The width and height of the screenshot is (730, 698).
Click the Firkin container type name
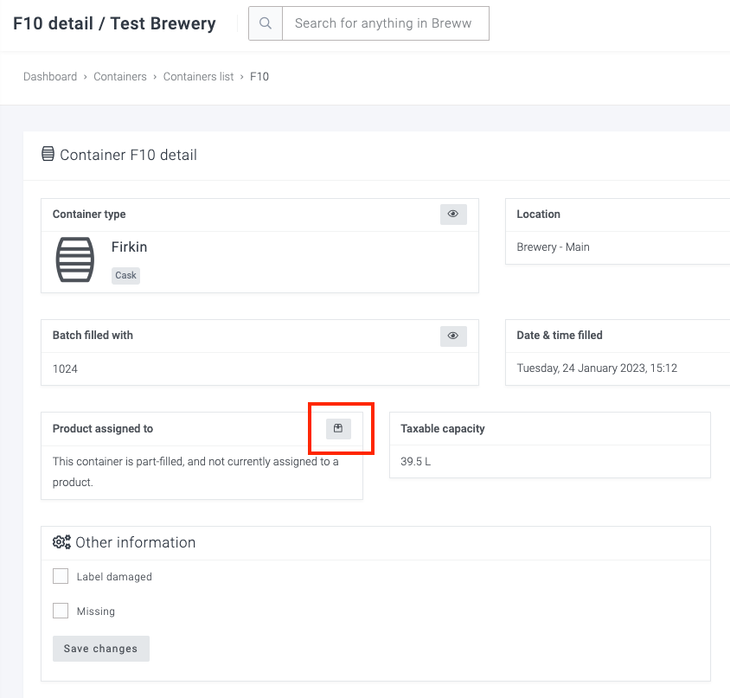pos(129,247)
